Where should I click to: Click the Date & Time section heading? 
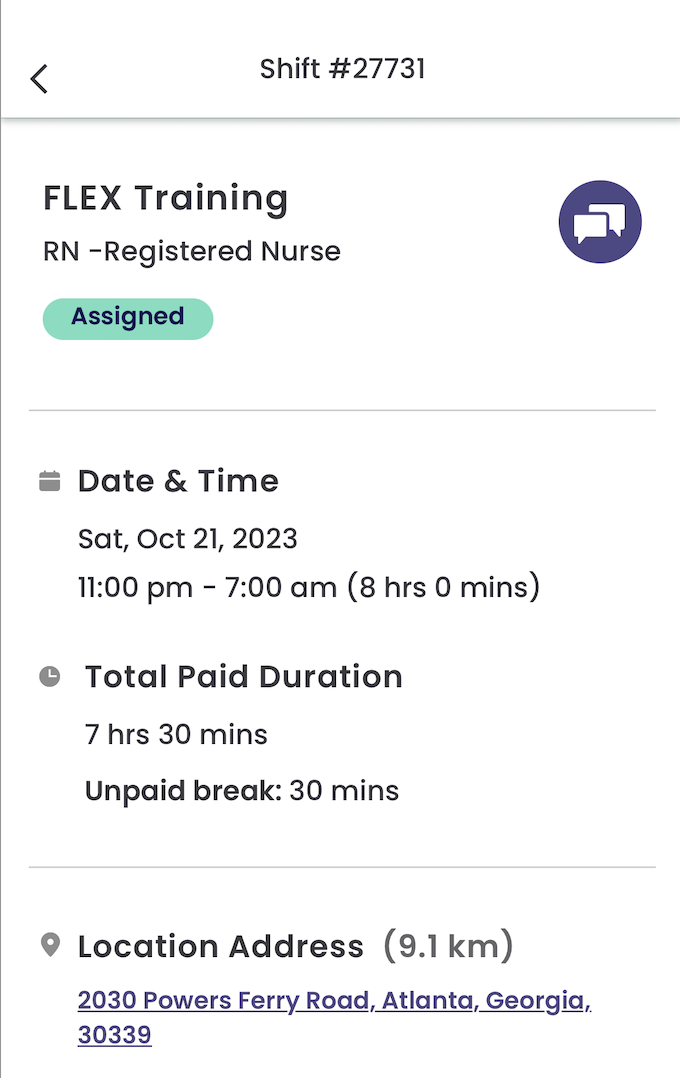[x=178, y=481]
